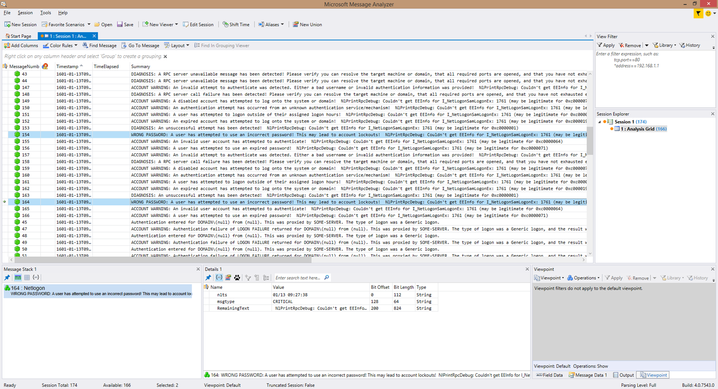
Task: Click the Timestamp column header
Action: point(69,66)
